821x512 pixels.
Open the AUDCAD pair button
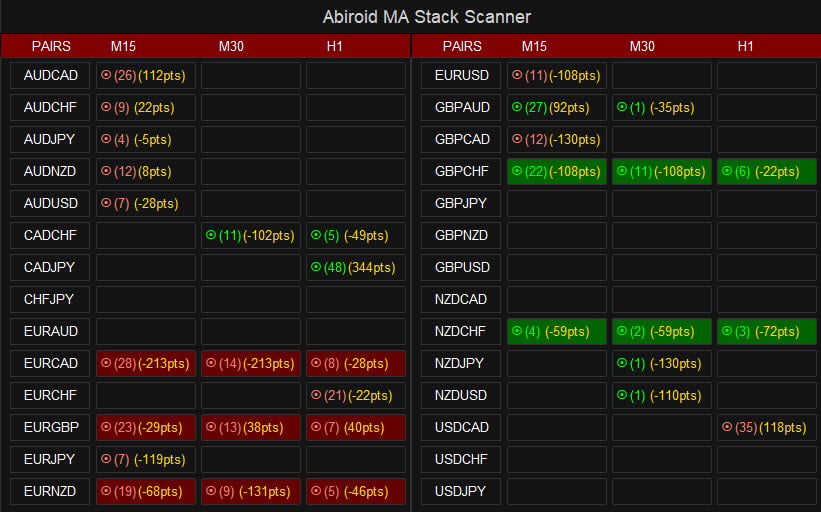[x=51, y=75]
